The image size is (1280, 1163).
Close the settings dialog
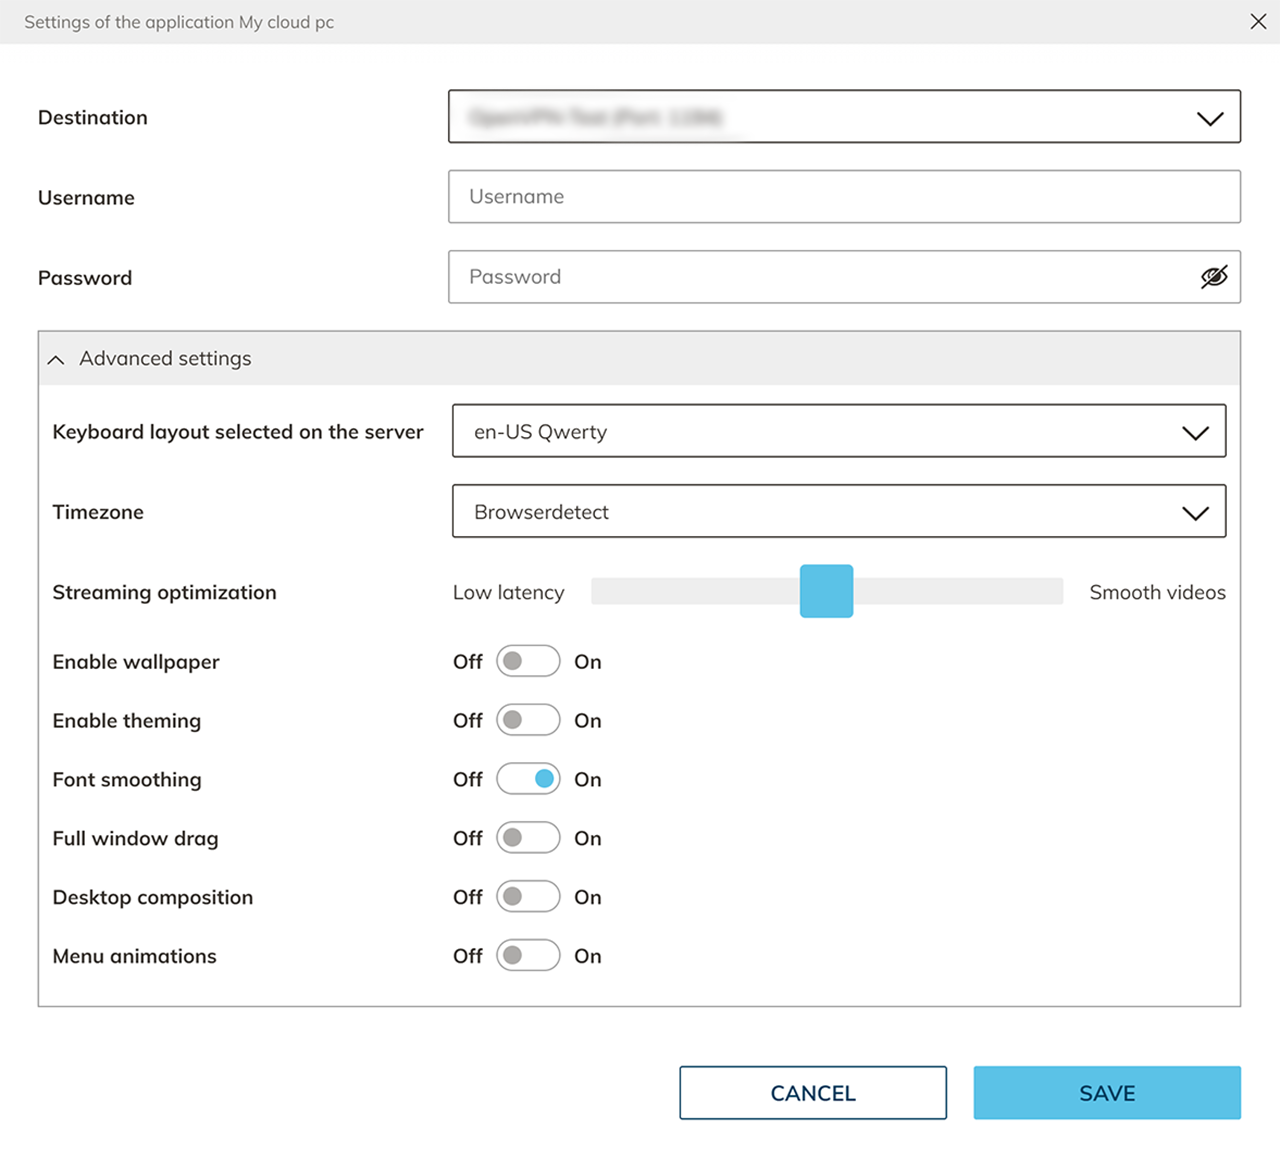tap(1258, 21)
